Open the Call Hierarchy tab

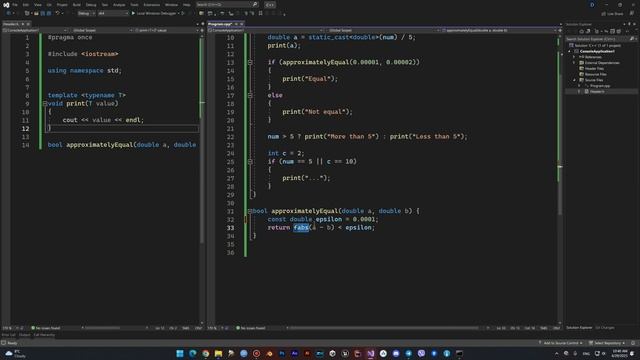(44, 335)
